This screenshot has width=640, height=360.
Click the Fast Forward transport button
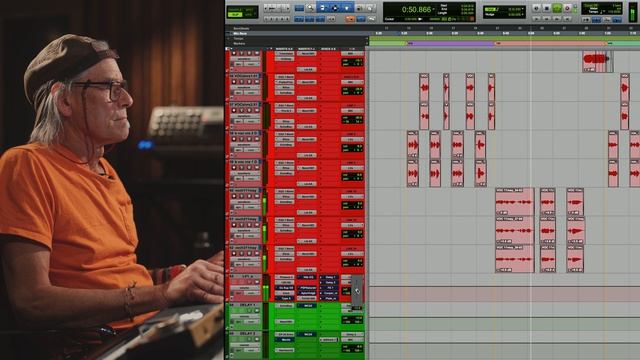(557, 19)
